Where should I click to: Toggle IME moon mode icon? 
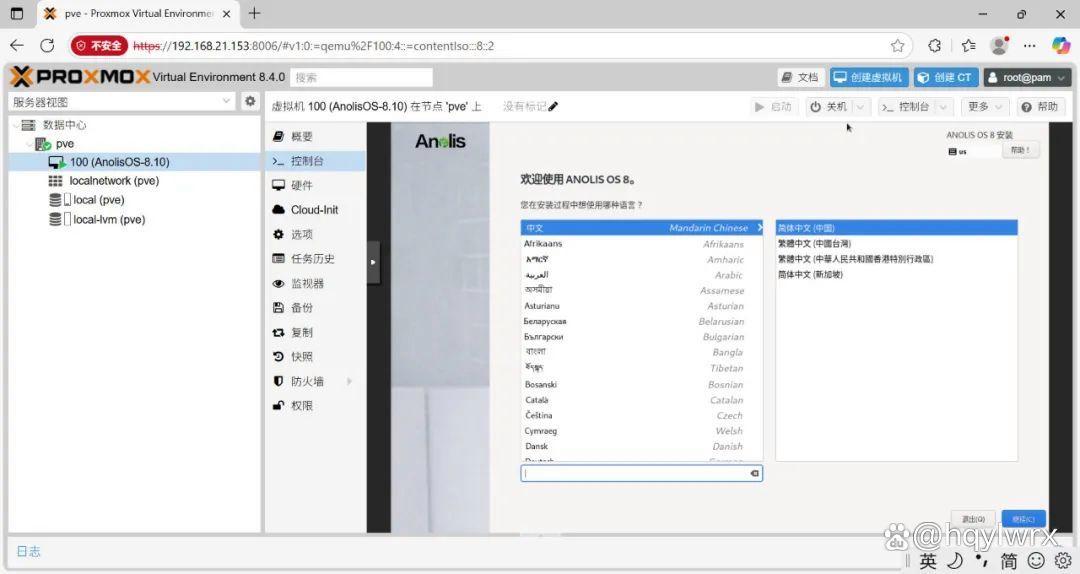955,560
